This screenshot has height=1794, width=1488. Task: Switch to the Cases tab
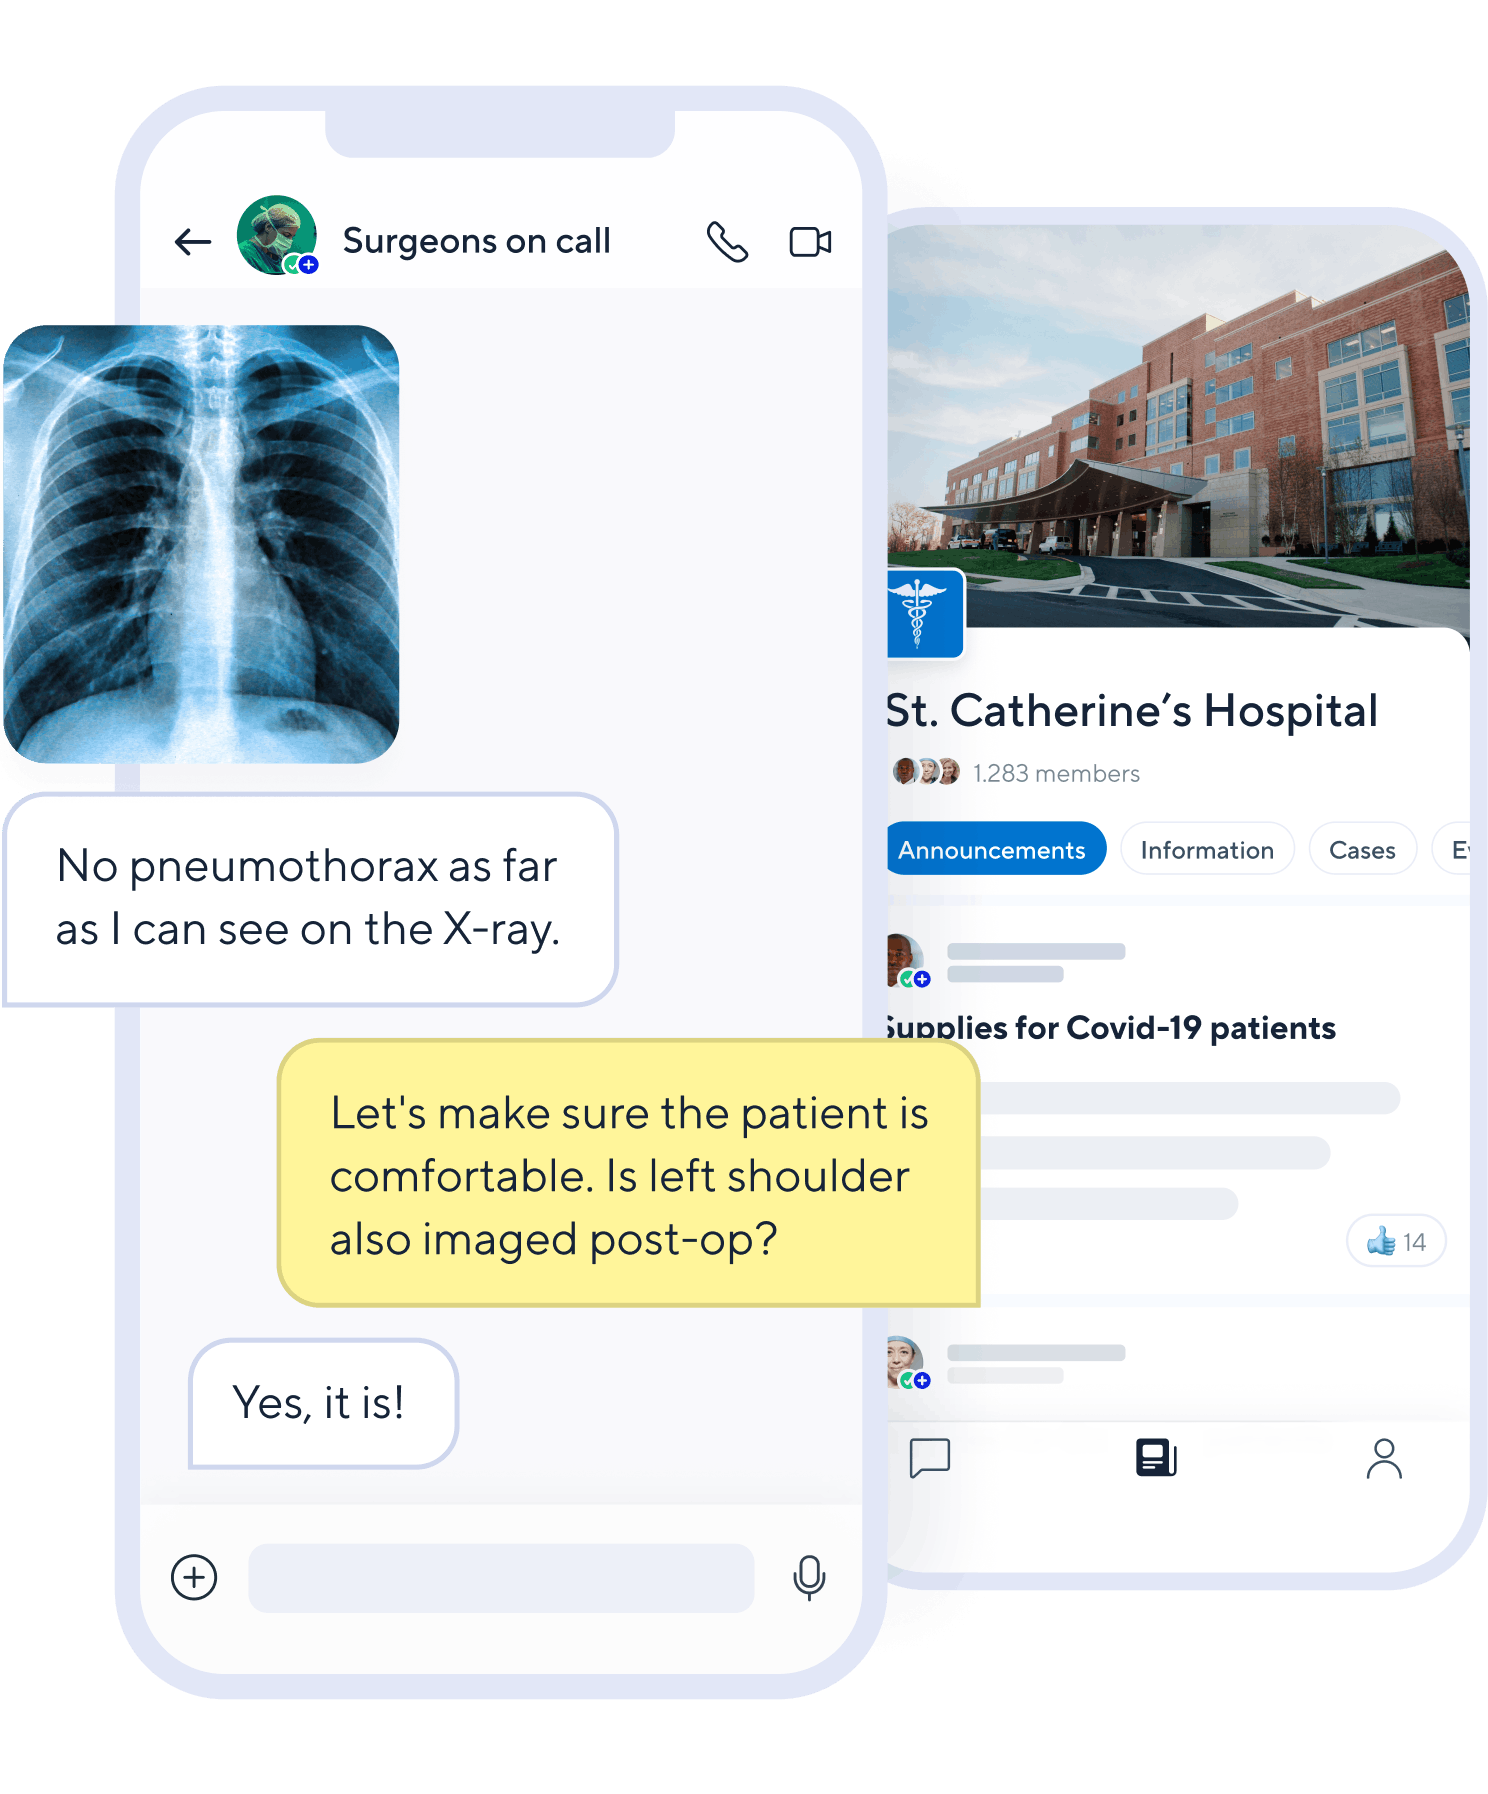[1362, 849]
